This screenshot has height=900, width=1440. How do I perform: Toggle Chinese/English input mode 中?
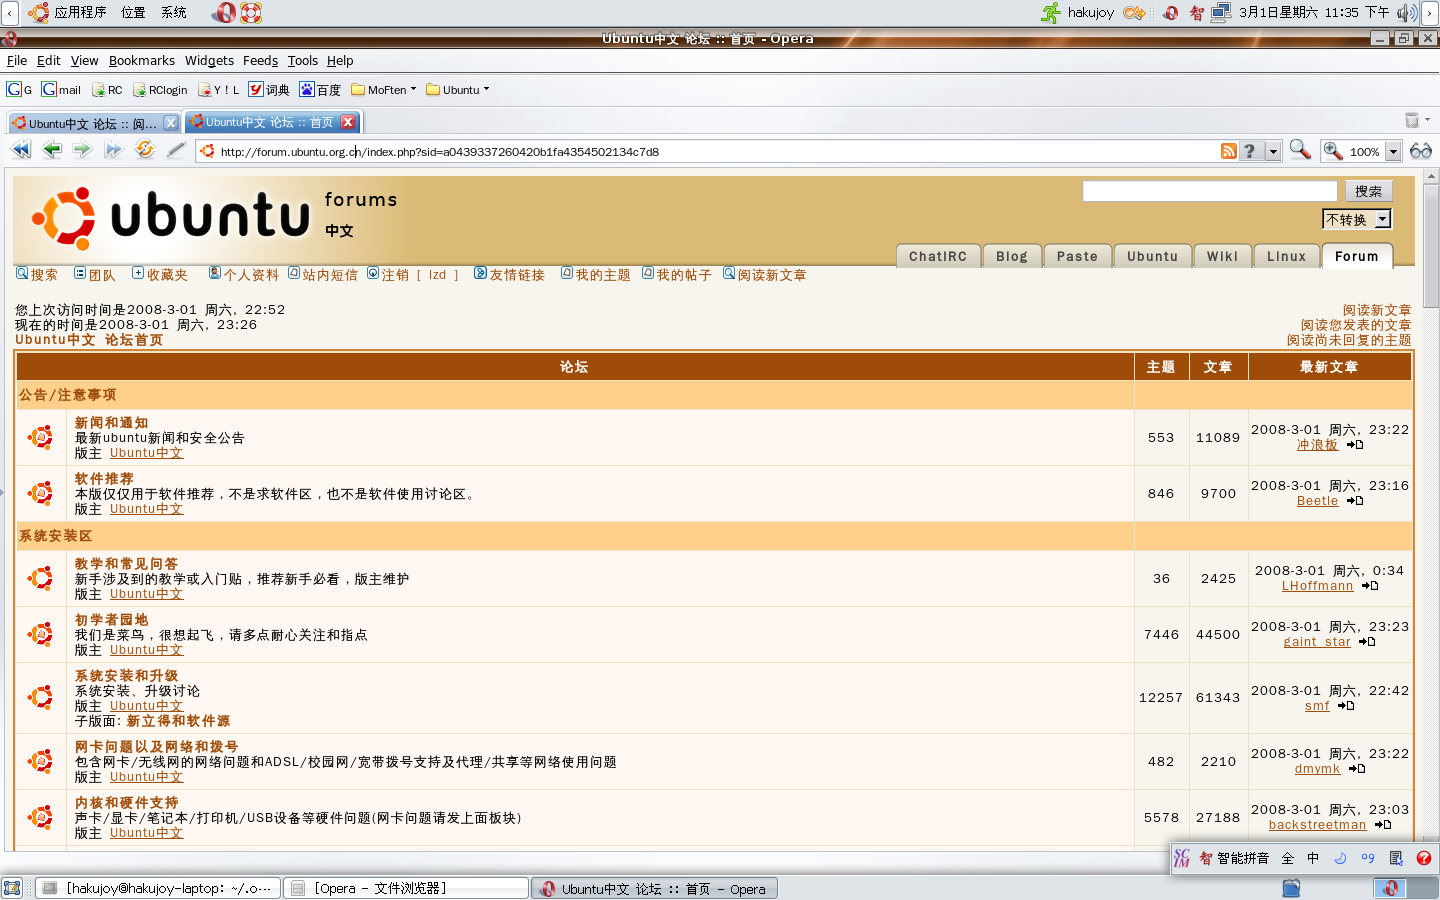click(1313, 858)
